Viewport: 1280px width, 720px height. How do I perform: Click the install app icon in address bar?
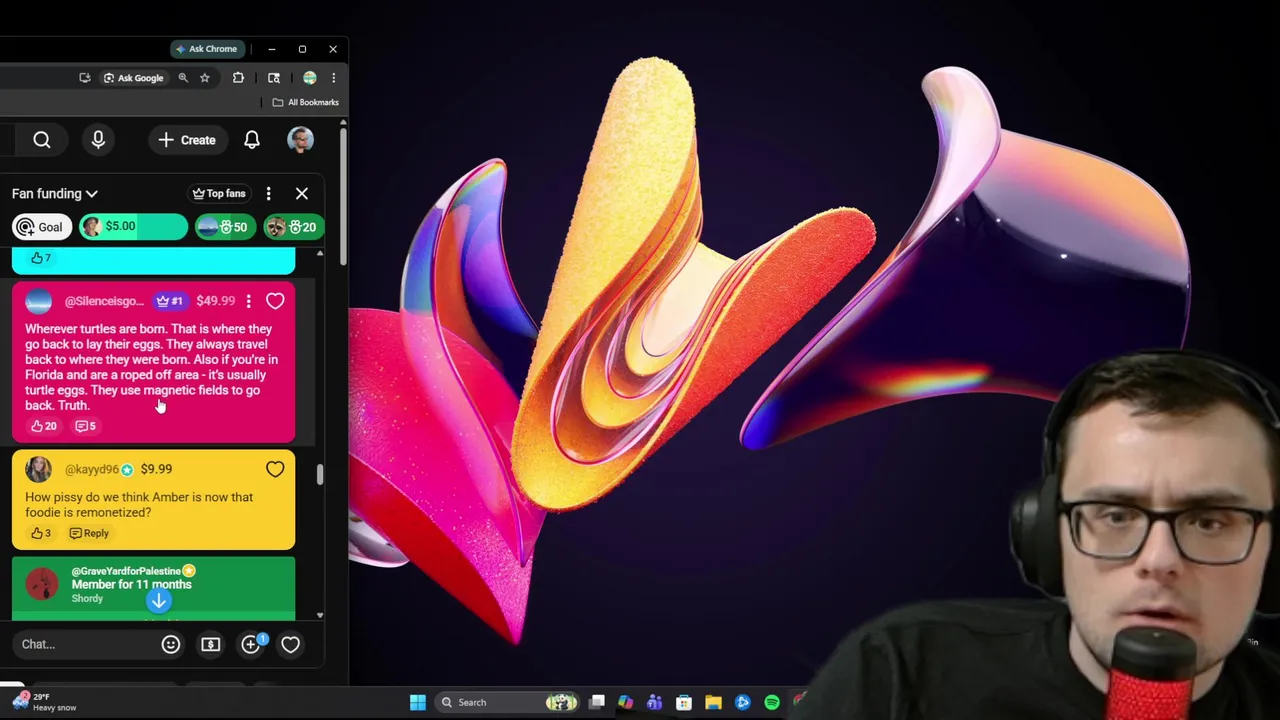[85, 78]
